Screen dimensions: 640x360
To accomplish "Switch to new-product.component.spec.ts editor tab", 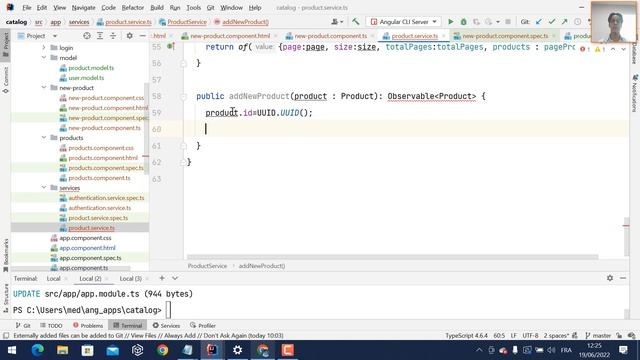I will (x=505, y=36).
